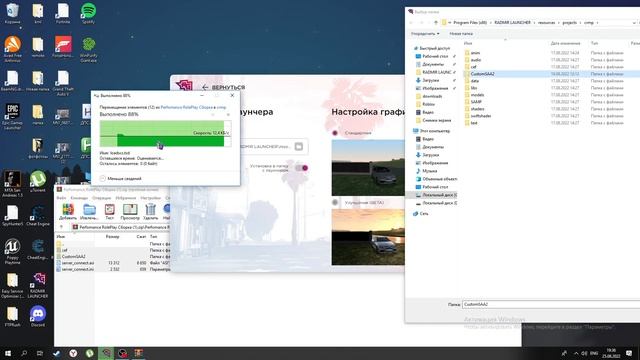
Task: Click WinRAR Извлечь (Extract) toolbar icon
Action: tap(89, 212)
